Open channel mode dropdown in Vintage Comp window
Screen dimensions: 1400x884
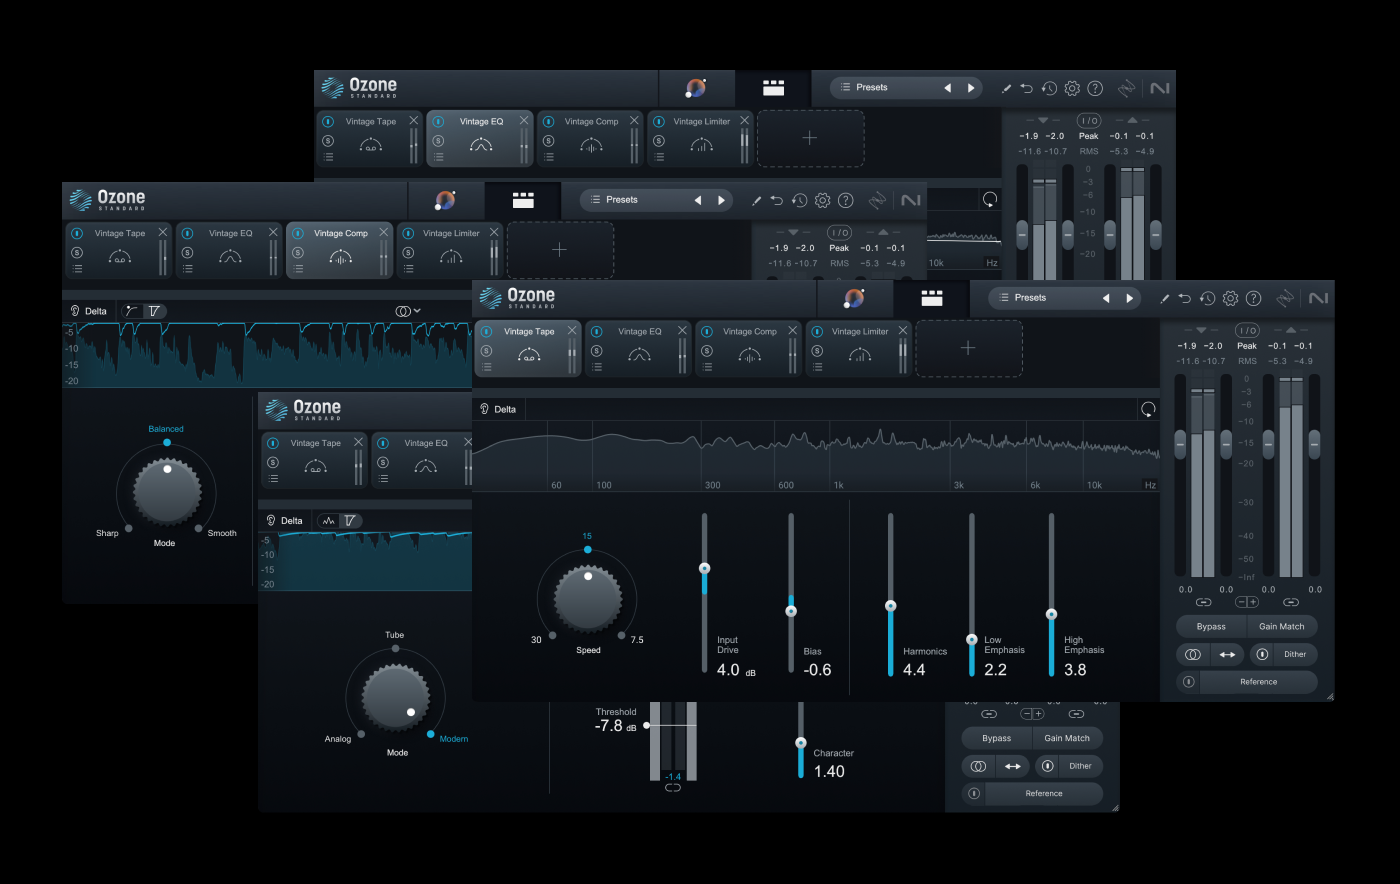pos(407,311)
